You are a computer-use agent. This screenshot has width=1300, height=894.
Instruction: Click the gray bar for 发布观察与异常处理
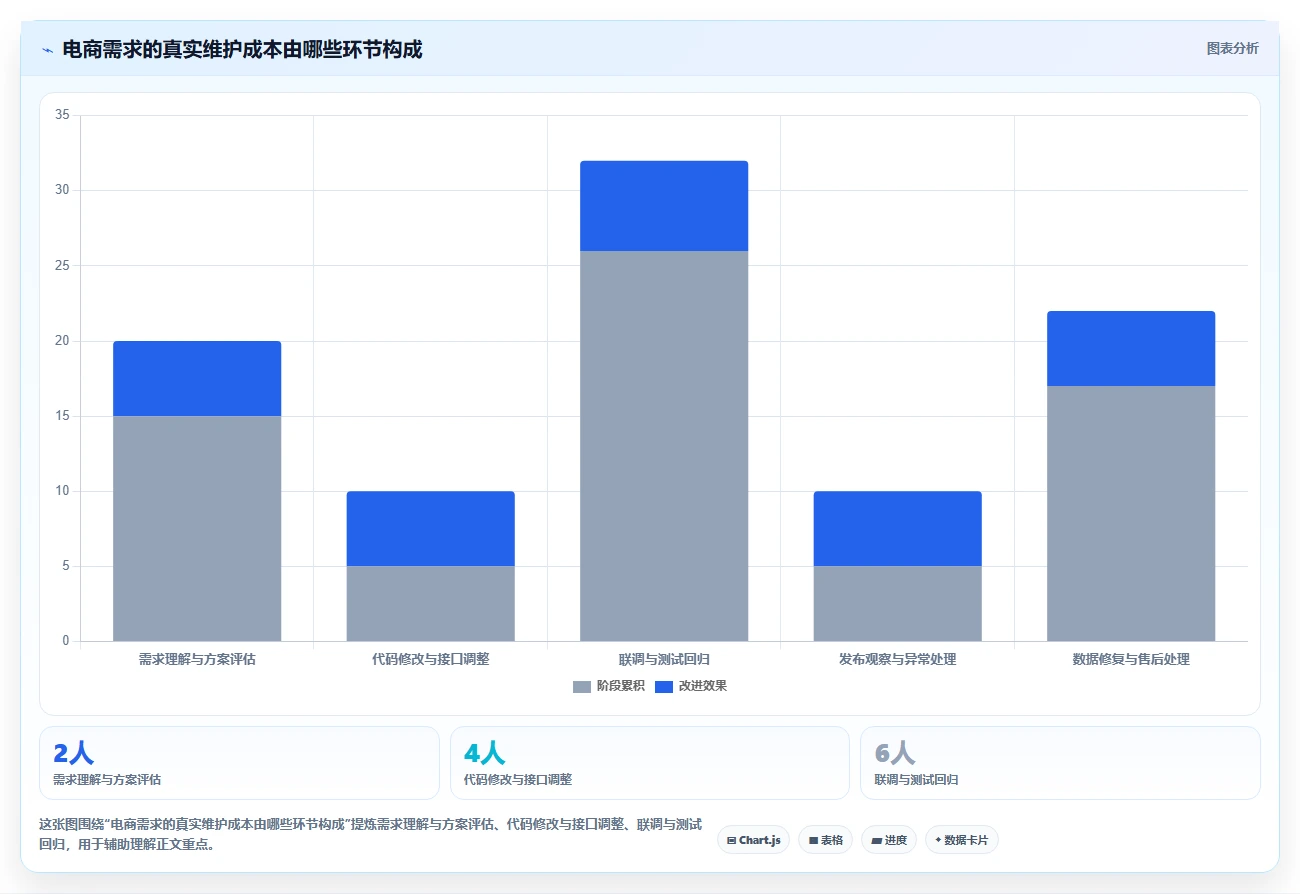(898, 603)
